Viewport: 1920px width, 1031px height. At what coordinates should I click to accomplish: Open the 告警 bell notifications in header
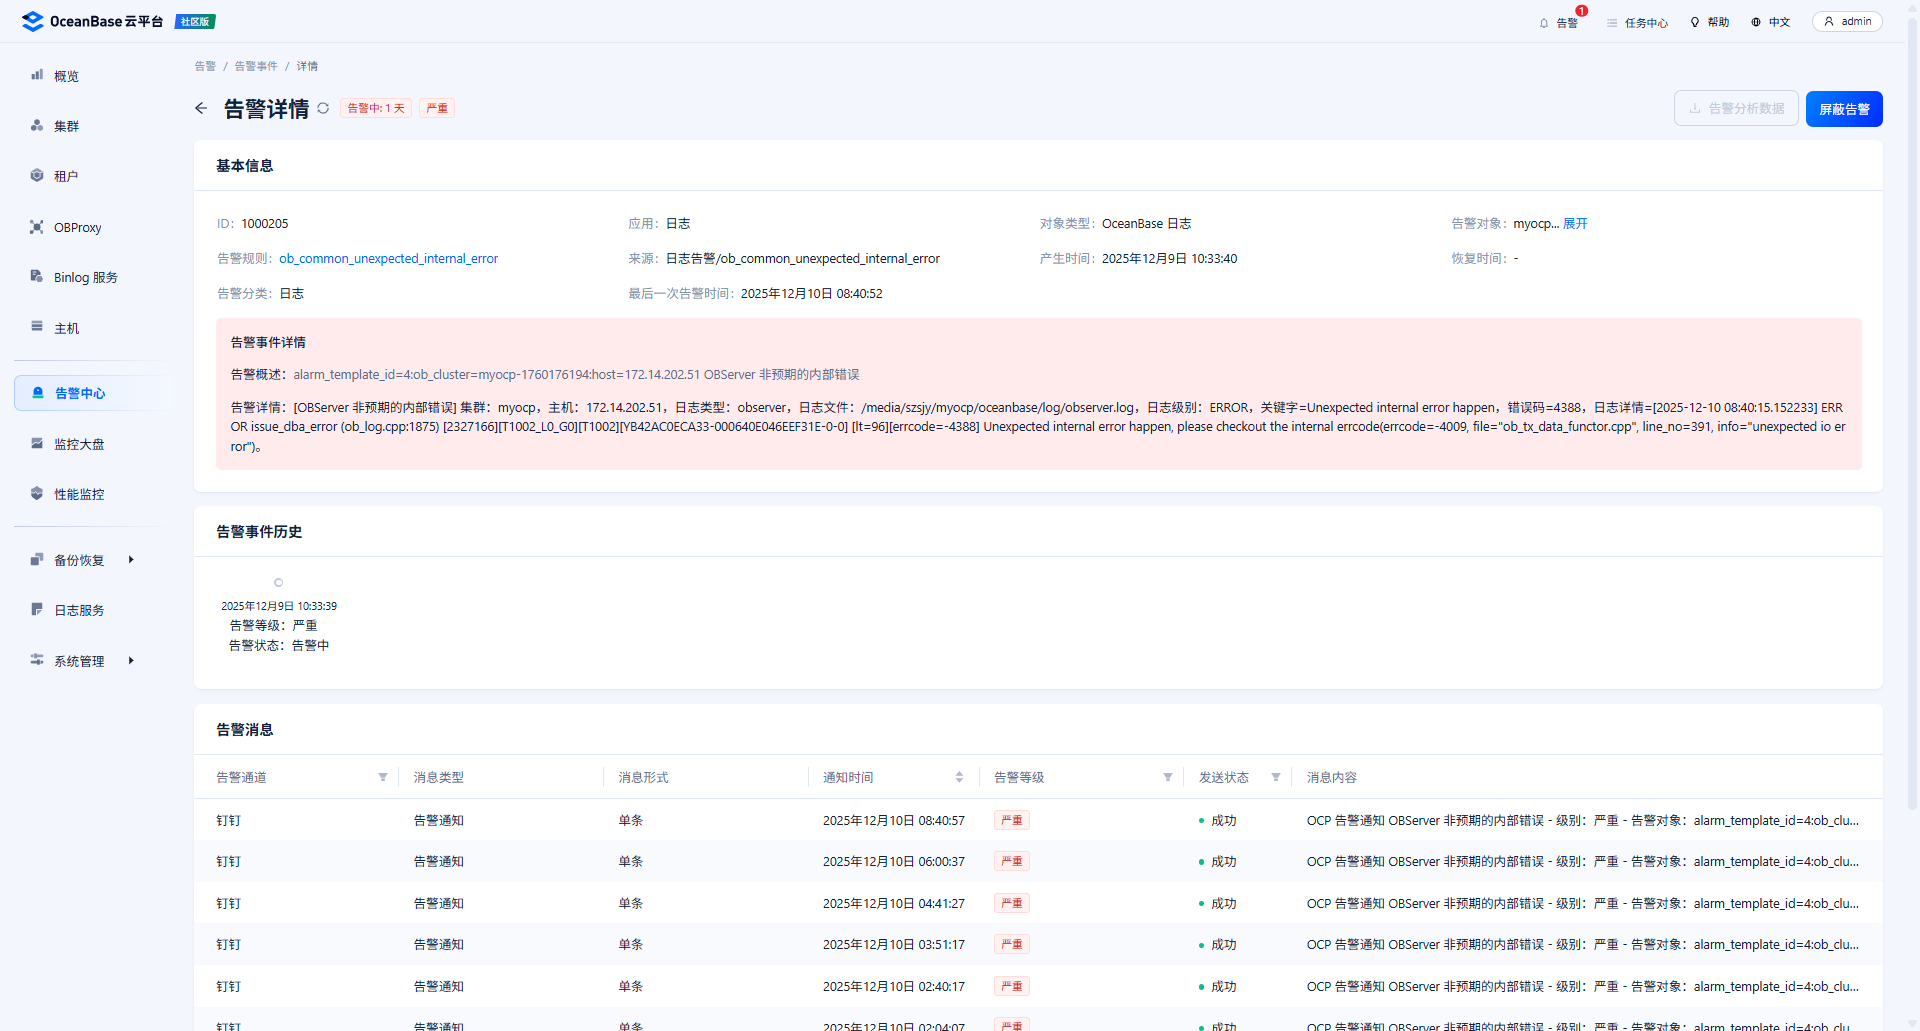tap(1558, 22)
